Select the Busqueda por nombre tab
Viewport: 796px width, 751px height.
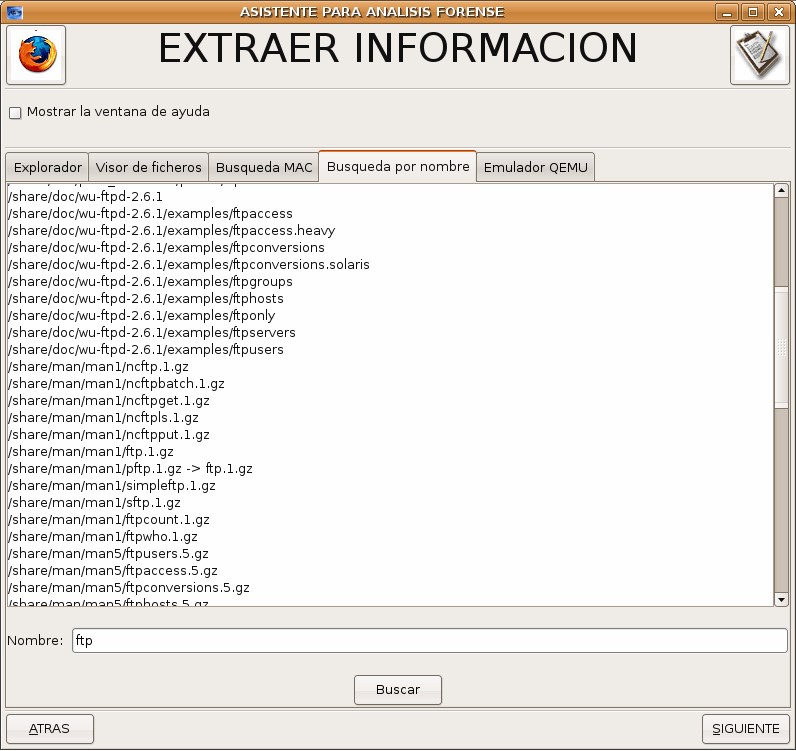(x=398, y=167)
